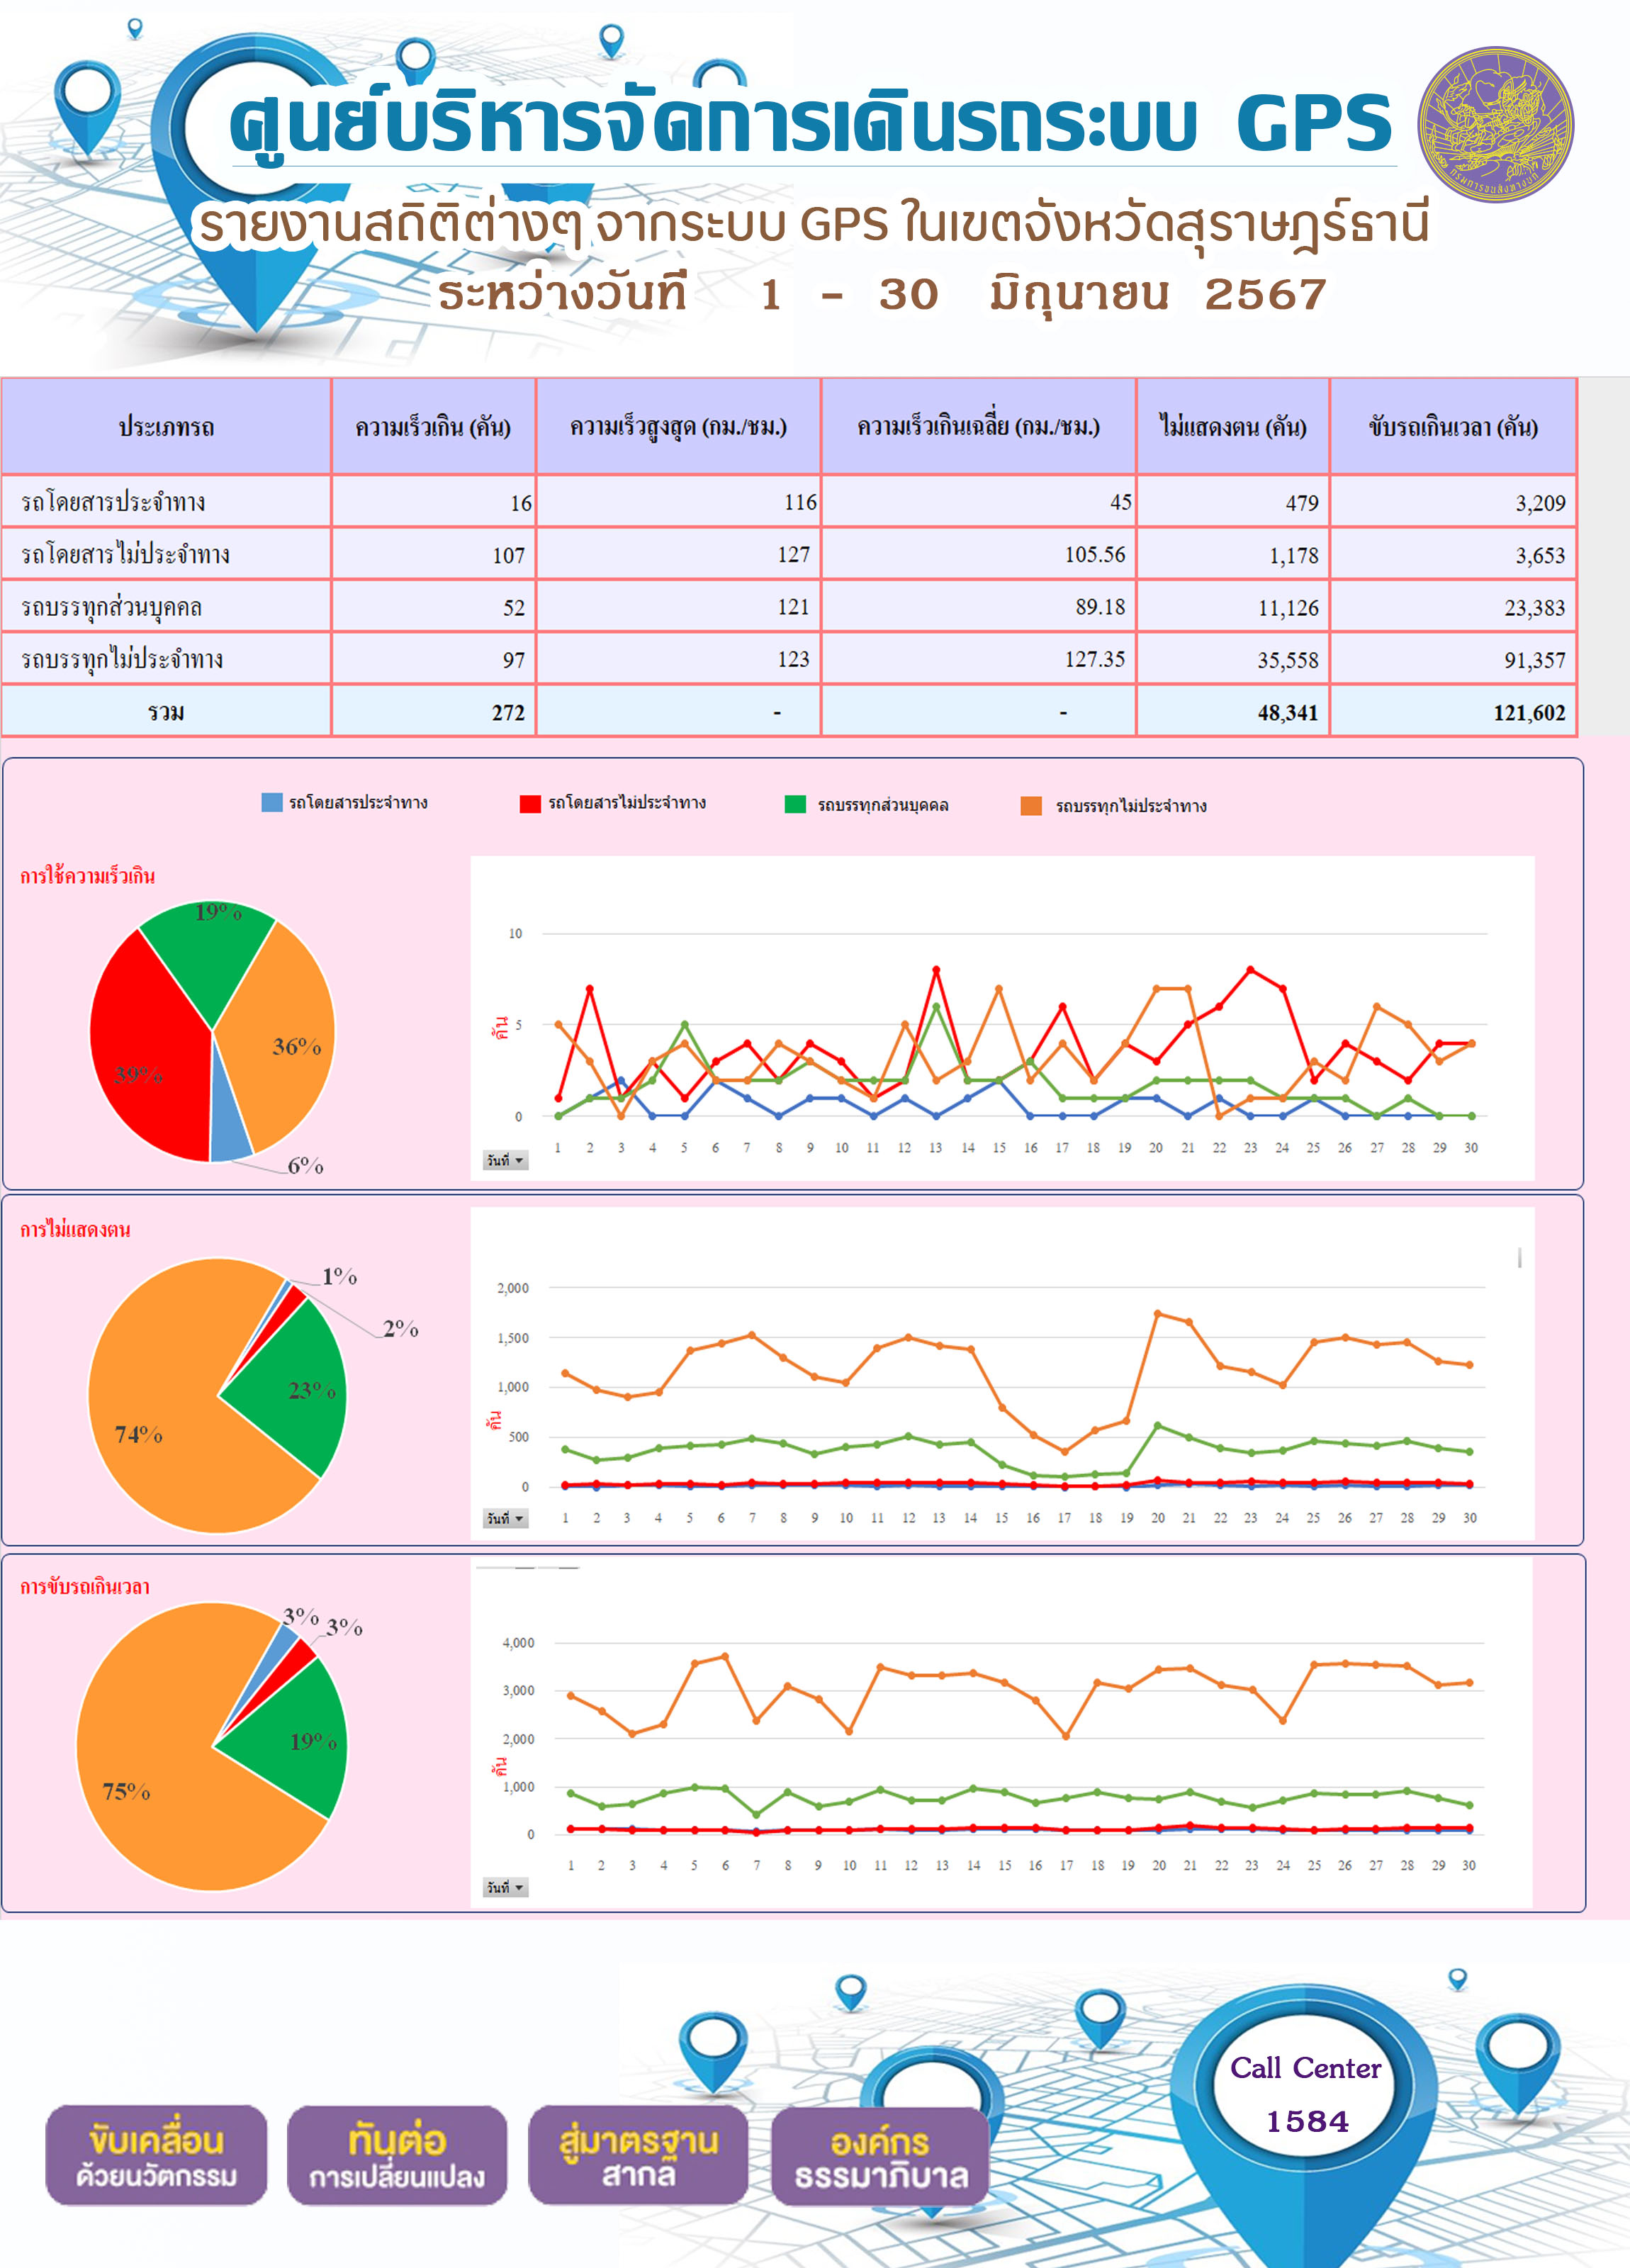The width and height of the screenshot is (1630, 2268).
Task: Select the orange รถบรรทุกไม่ประจำทาง legend swatch
Action: point(1031,805)
